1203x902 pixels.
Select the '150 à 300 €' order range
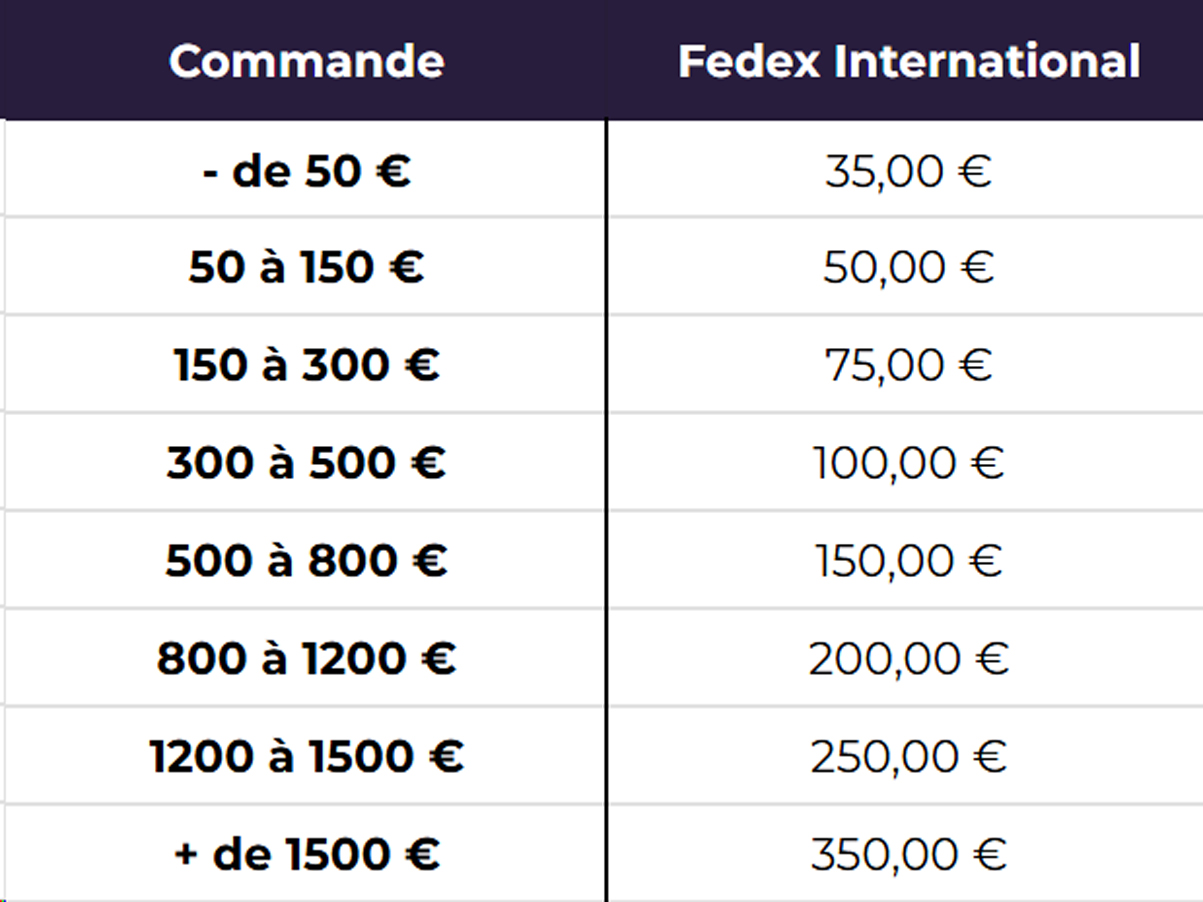(306, 364)
